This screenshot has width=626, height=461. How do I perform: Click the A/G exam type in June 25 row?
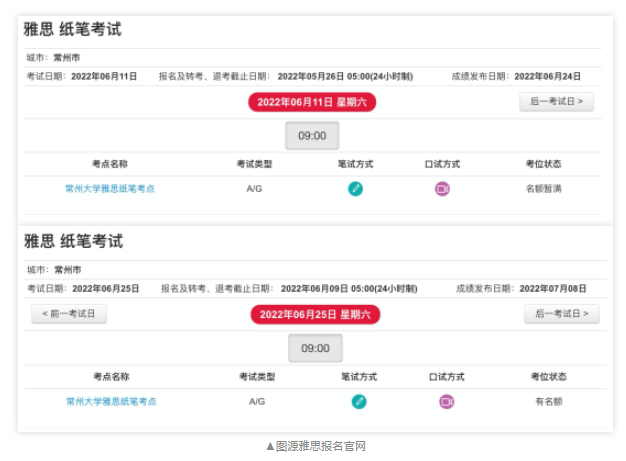(x=257, y=402)
